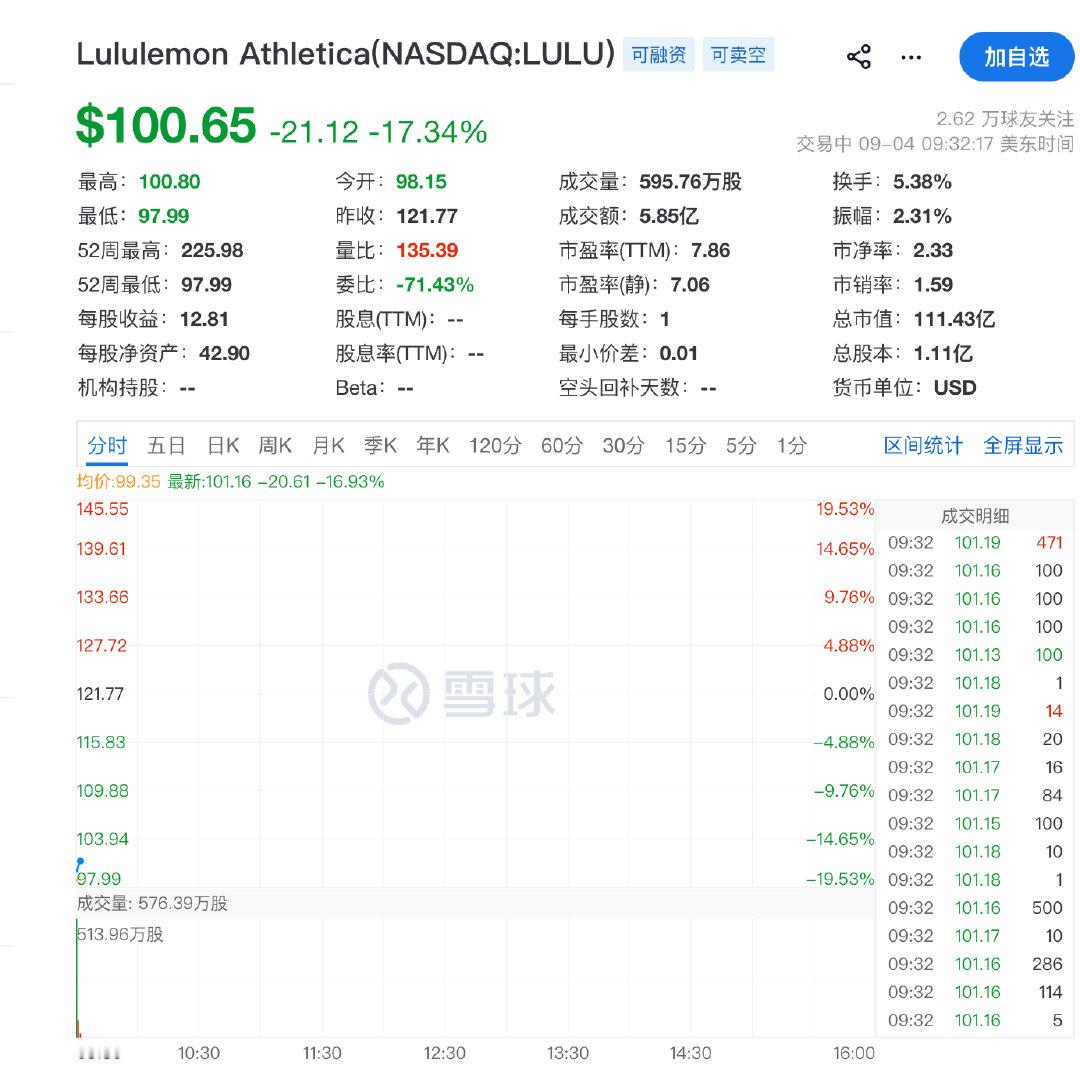Open the 周K chart tab
The width and height of the screenshot is (1080, 1082).
pos(275,445)
